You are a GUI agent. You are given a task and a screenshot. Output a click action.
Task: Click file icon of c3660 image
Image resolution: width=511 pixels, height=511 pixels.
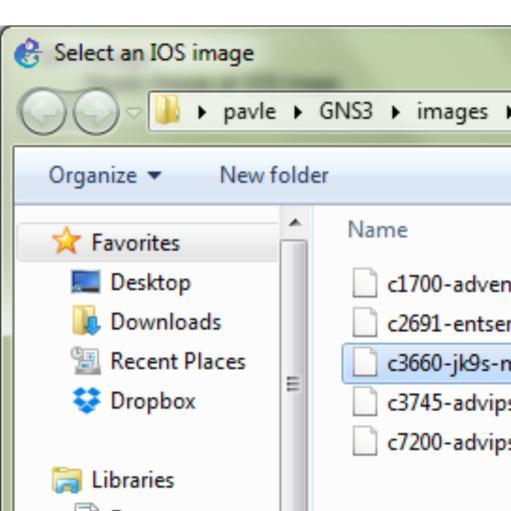(365, 362)
